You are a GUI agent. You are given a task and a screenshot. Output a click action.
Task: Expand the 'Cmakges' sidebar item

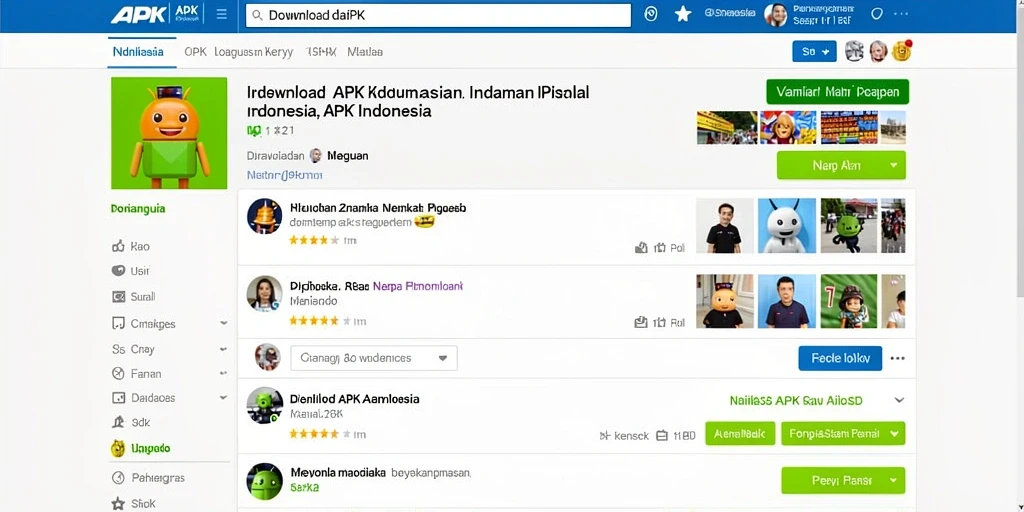coord(170,323)
